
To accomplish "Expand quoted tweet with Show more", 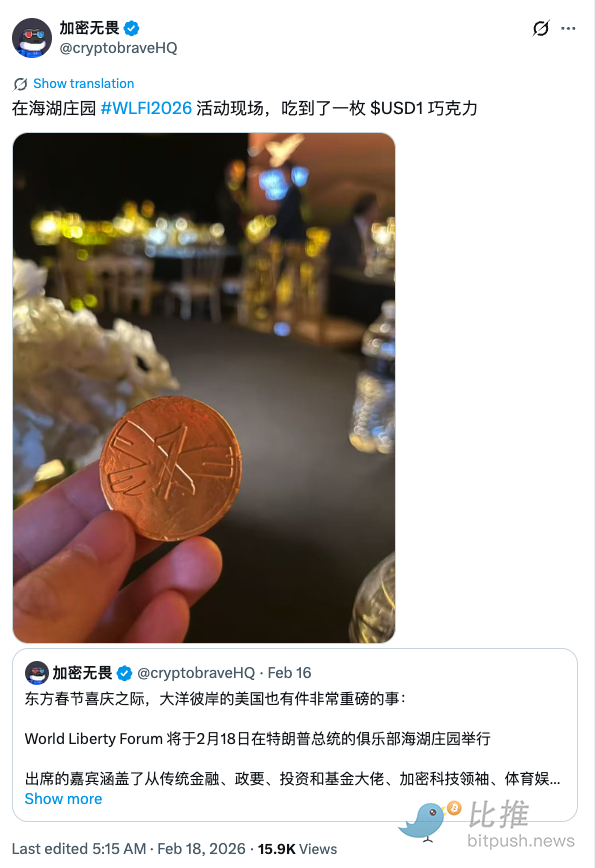I will tap(63, 799).
